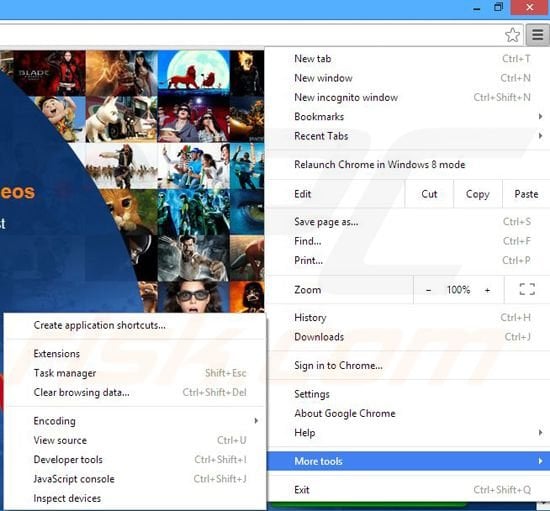
Task: Expand the Help submenu arrow
Action: tap(541, 433)
